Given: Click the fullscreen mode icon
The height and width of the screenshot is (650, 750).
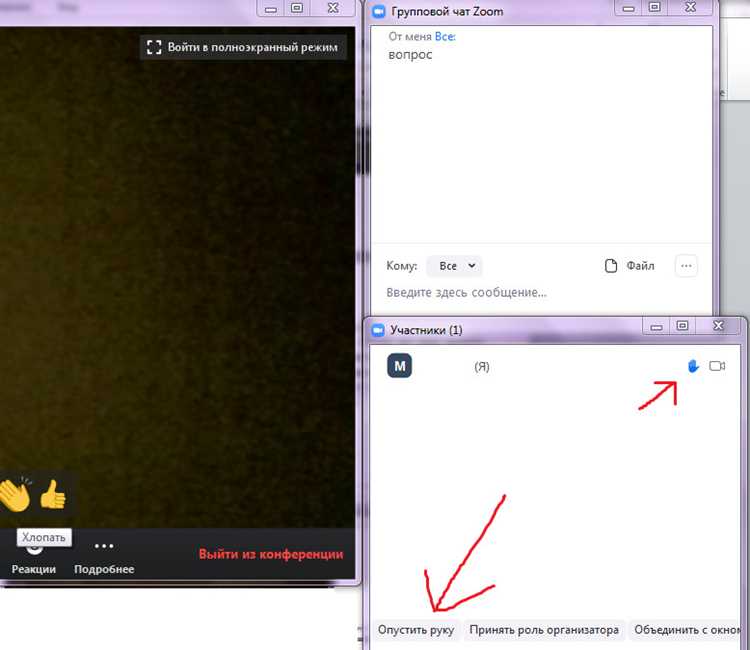Looking at the screenshot, I should (154, 47).
